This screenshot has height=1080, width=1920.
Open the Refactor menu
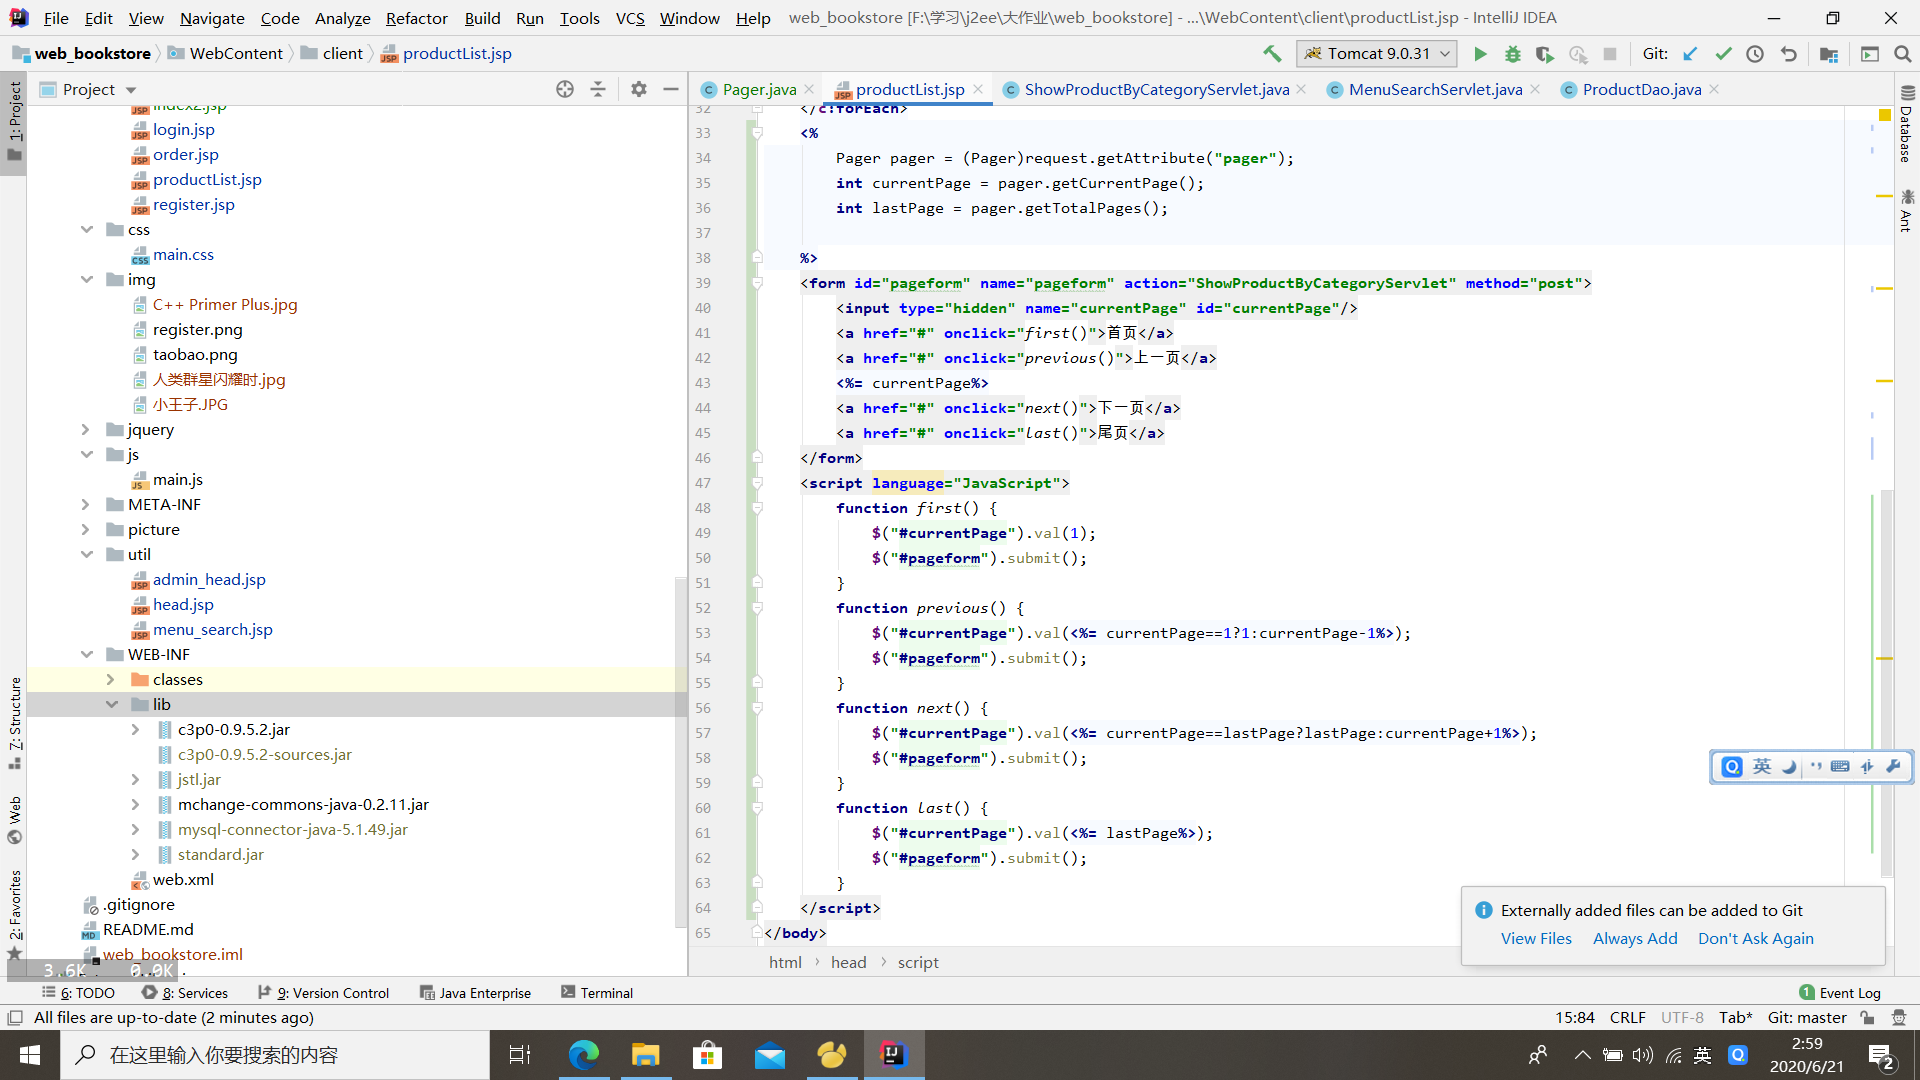416,18
